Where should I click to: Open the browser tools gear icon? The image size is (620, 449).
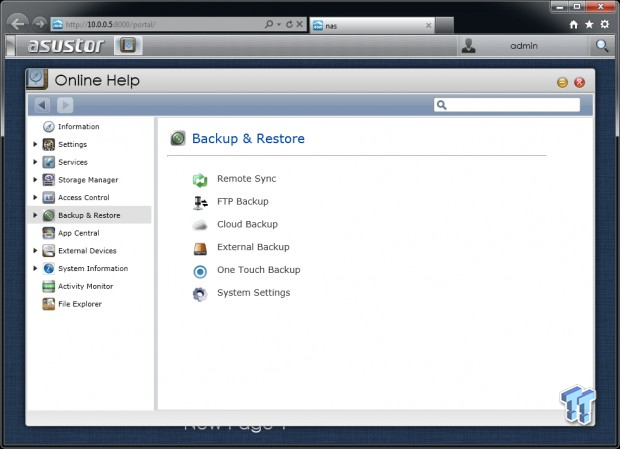coord(605,25)
